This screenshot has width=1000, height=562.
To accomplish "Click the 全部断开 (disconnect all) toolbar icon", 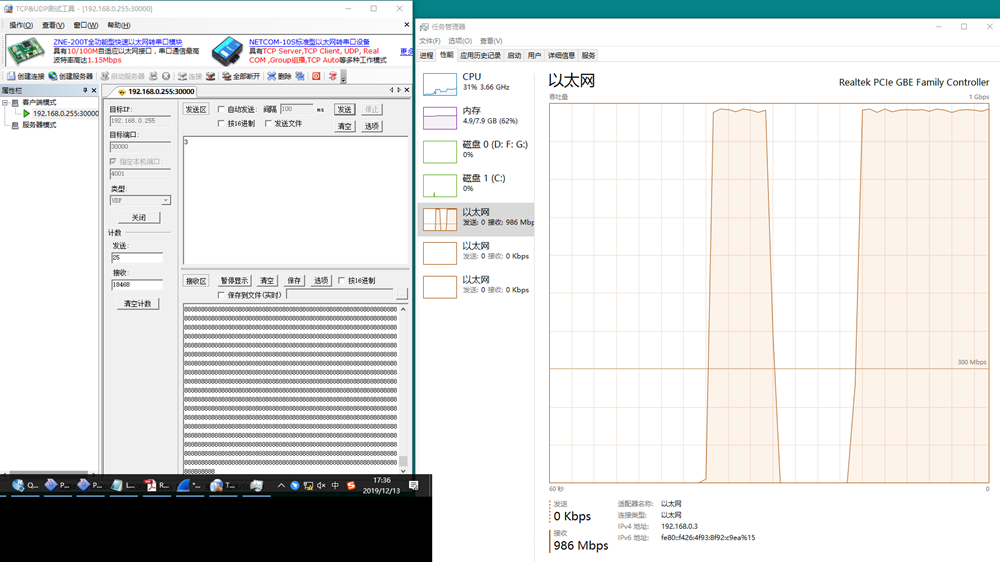I will [x=227, y=76].
